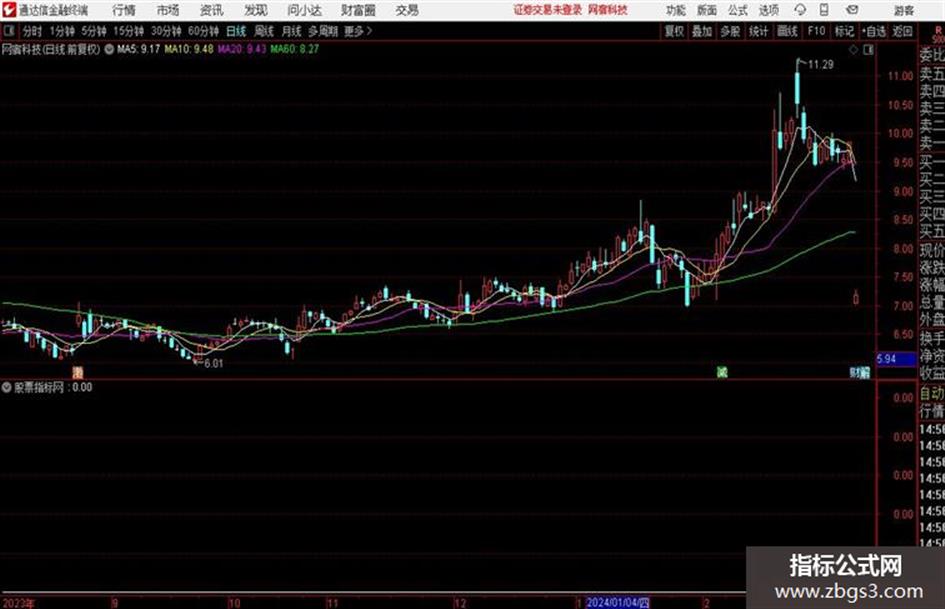Click the MA60: 8.27 value
The height and width of the screenshot is (609, 945).
(x=295, y=49)
